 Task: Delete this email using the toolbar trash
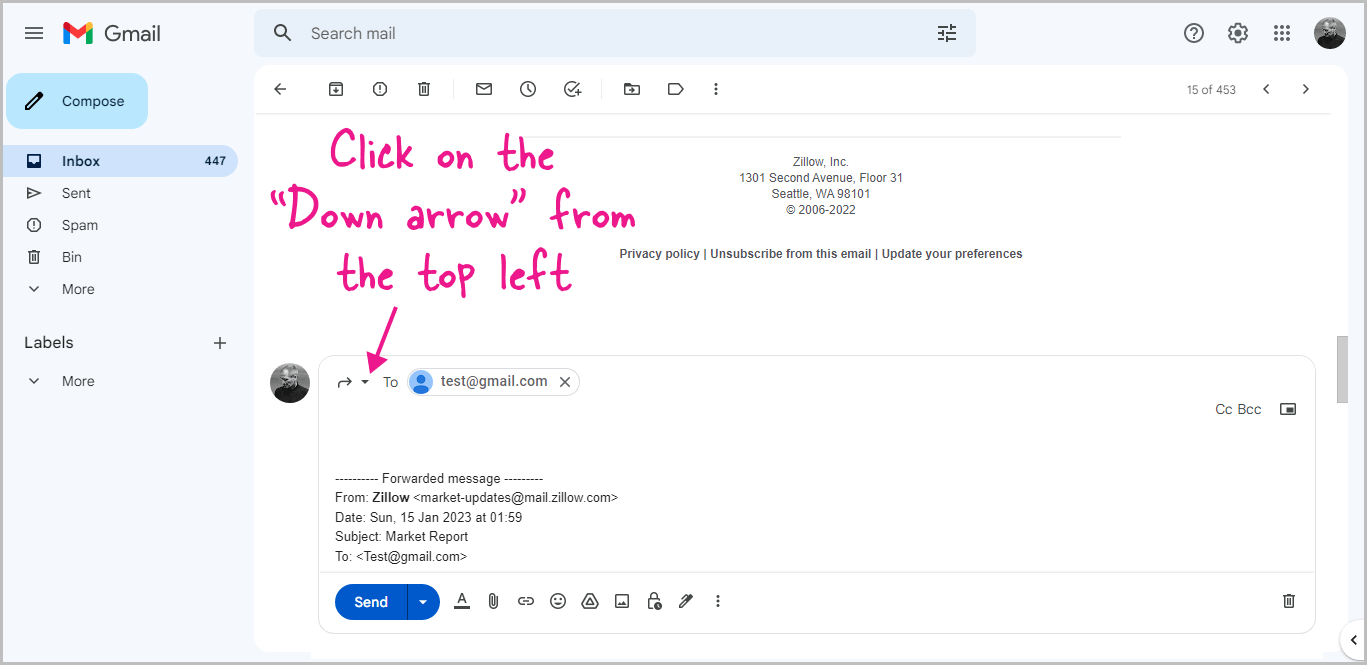point(423,89)
